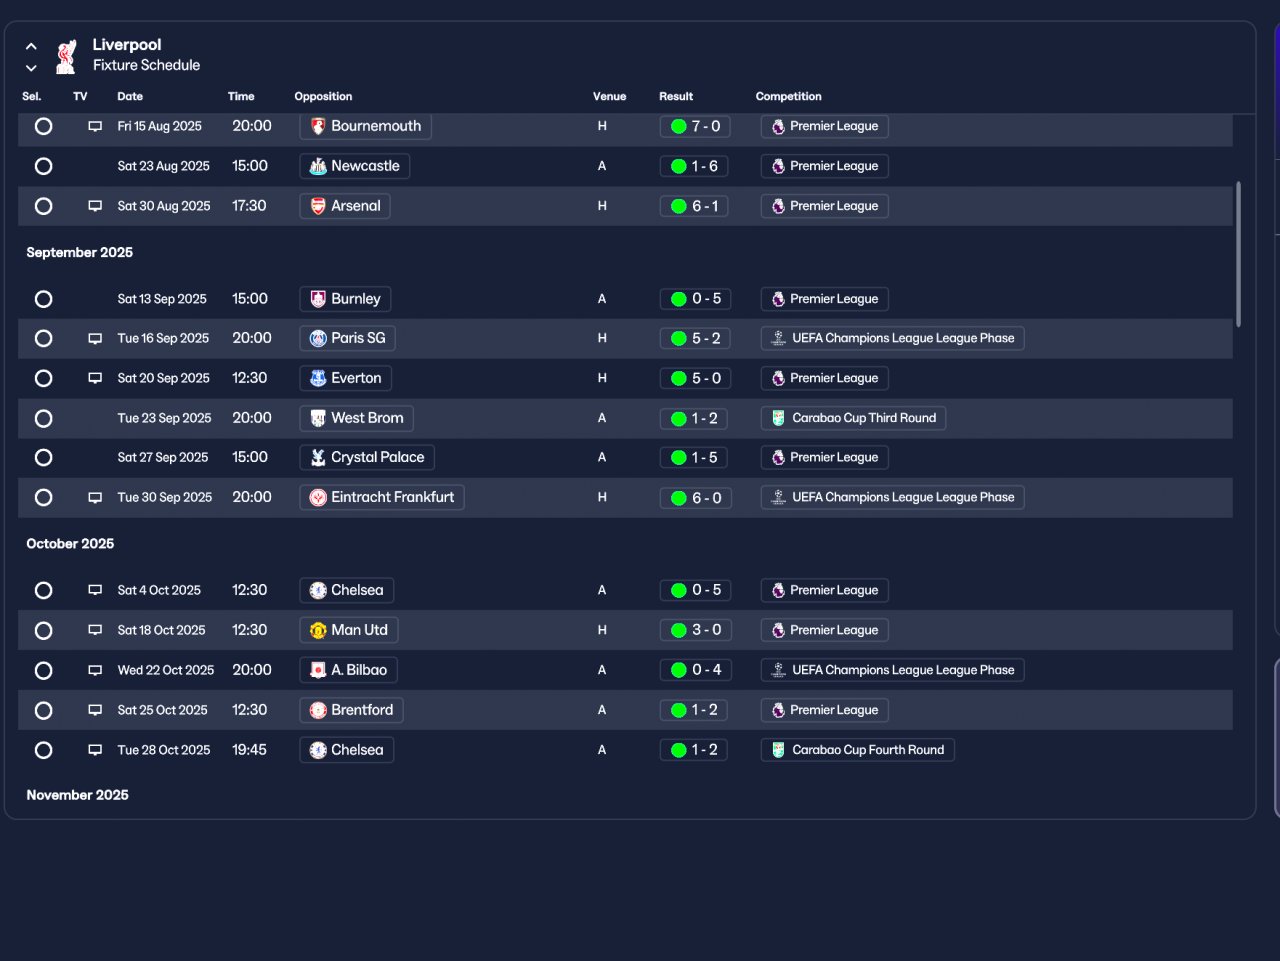
Task: Select the Paris SG fixture radio button
Action: pos(43,338)
